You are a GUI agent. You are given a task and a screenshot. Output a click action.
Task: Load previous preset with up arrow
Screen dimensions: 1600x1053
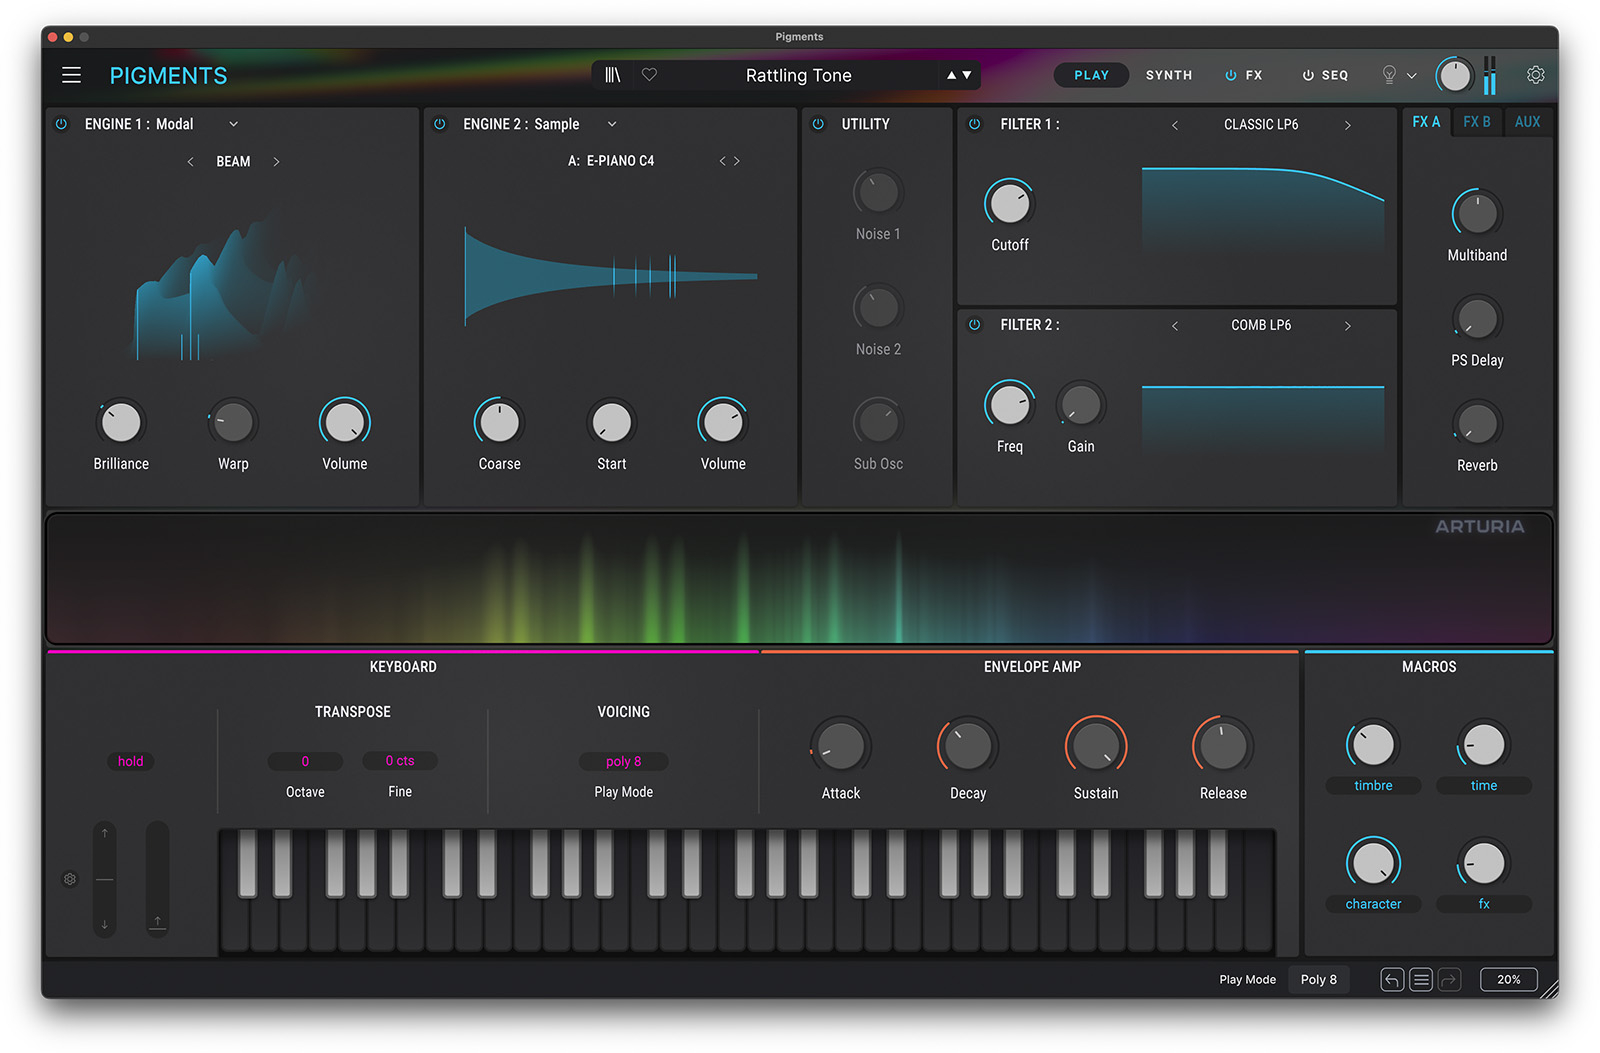pyautogui.click(x=951, y=75)
